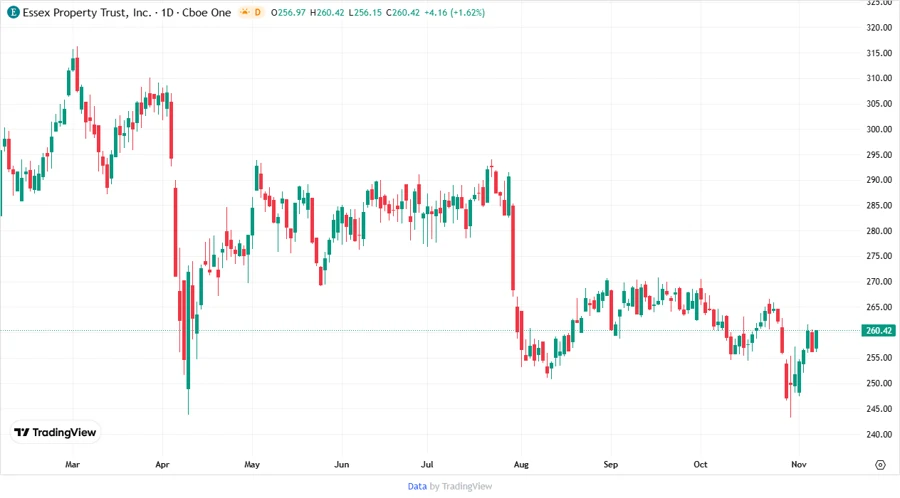
Task: Click the 300.00 price axis label
Action: point(879,129)
